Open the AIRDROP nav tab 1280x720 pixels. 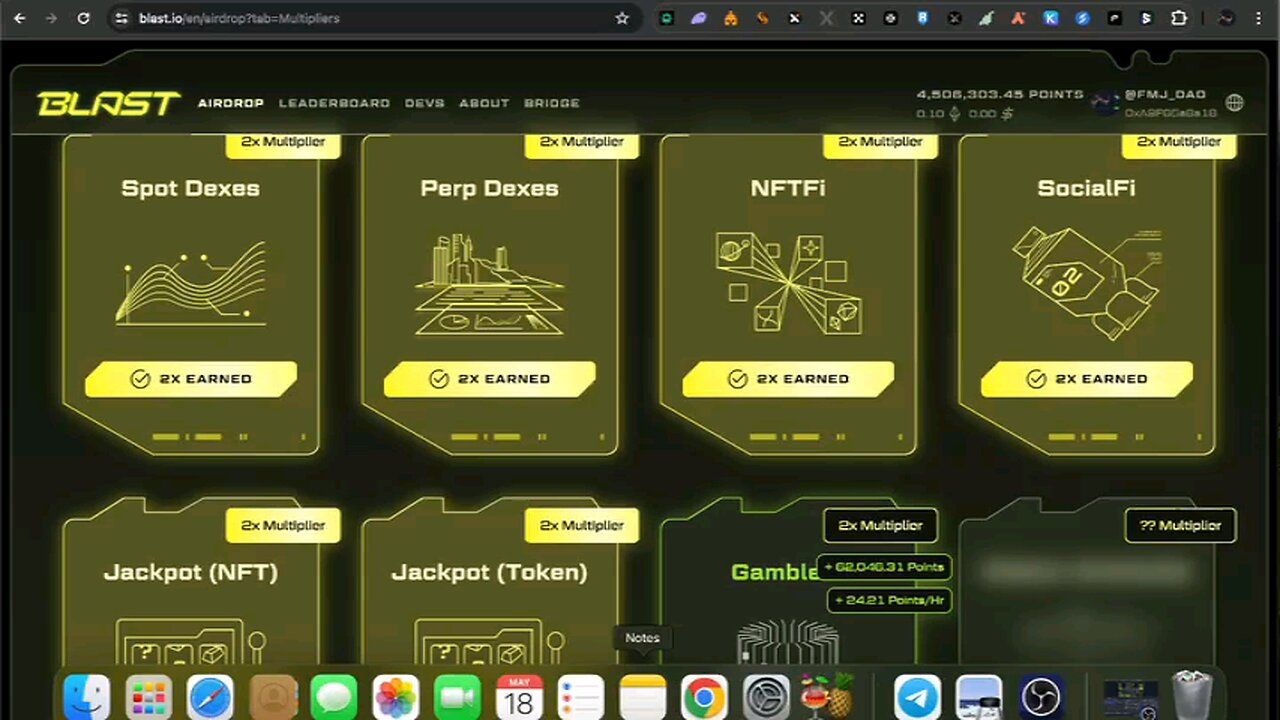coord(231,103)
